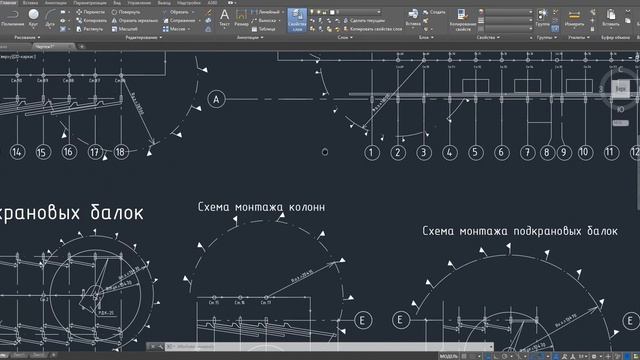Click Копировать свойства слоя
This screenshot has width=640, height=360.
[373, 29]
